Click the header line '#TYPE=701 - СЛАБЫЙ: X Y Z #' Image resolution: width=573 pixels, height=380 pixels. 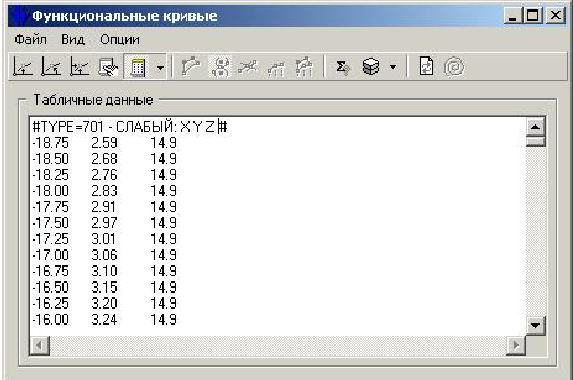130,127
